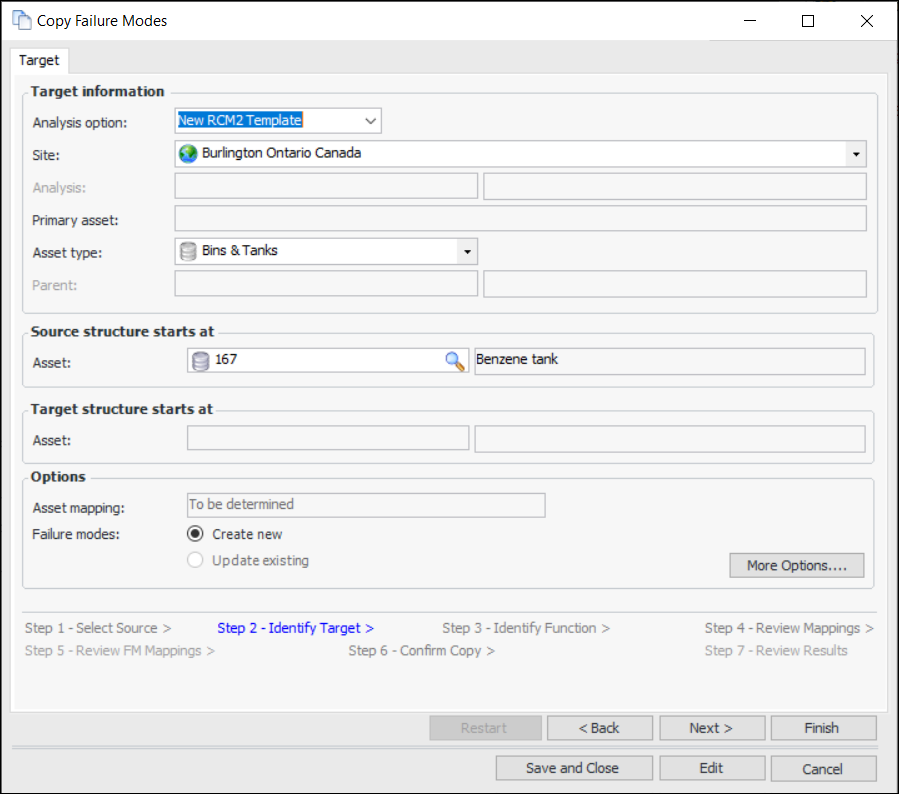This screenshot has width=899, height=794.
Task: Select the Update existing radio option
Action: click(x=196, y=561)
